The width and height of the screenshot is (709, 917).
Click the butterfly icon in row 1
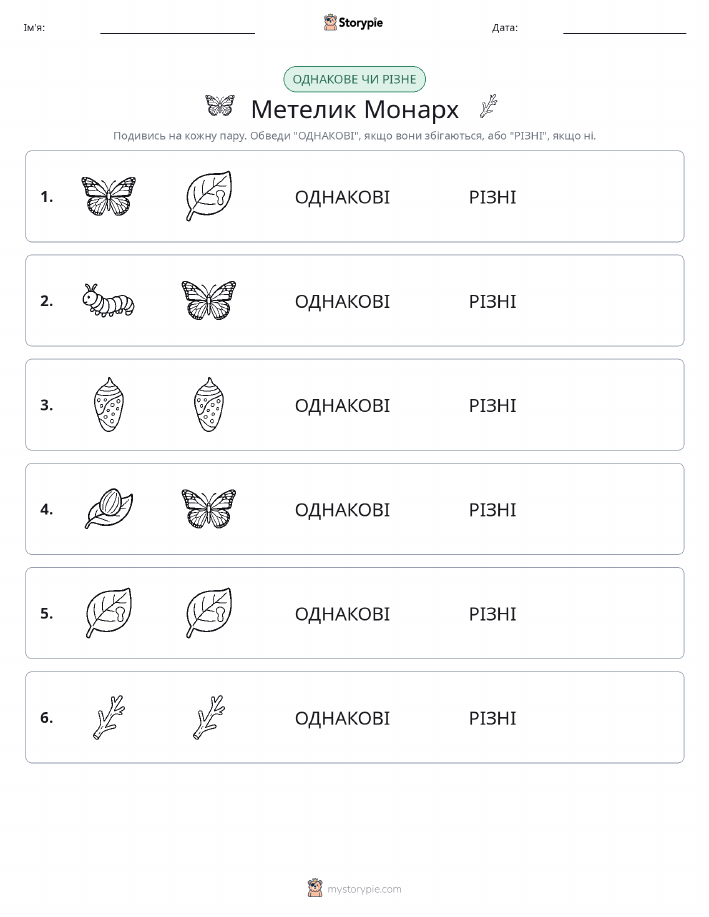108,196
